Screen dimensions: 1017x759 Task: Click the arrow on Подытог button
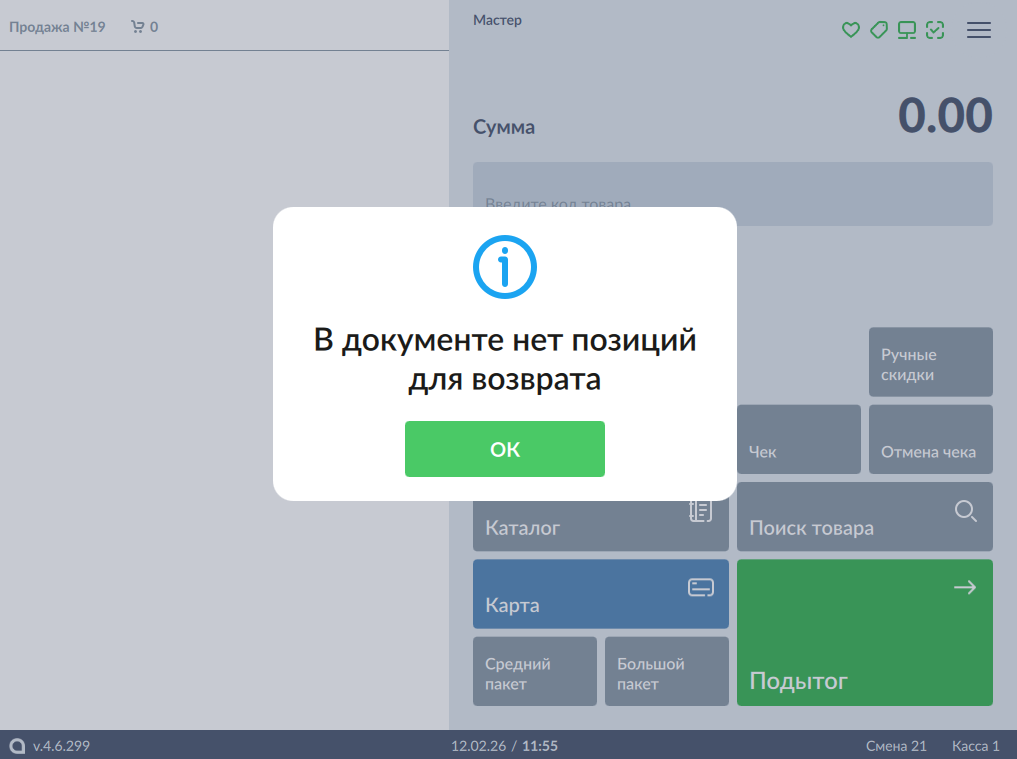click(x=965, y=588)
